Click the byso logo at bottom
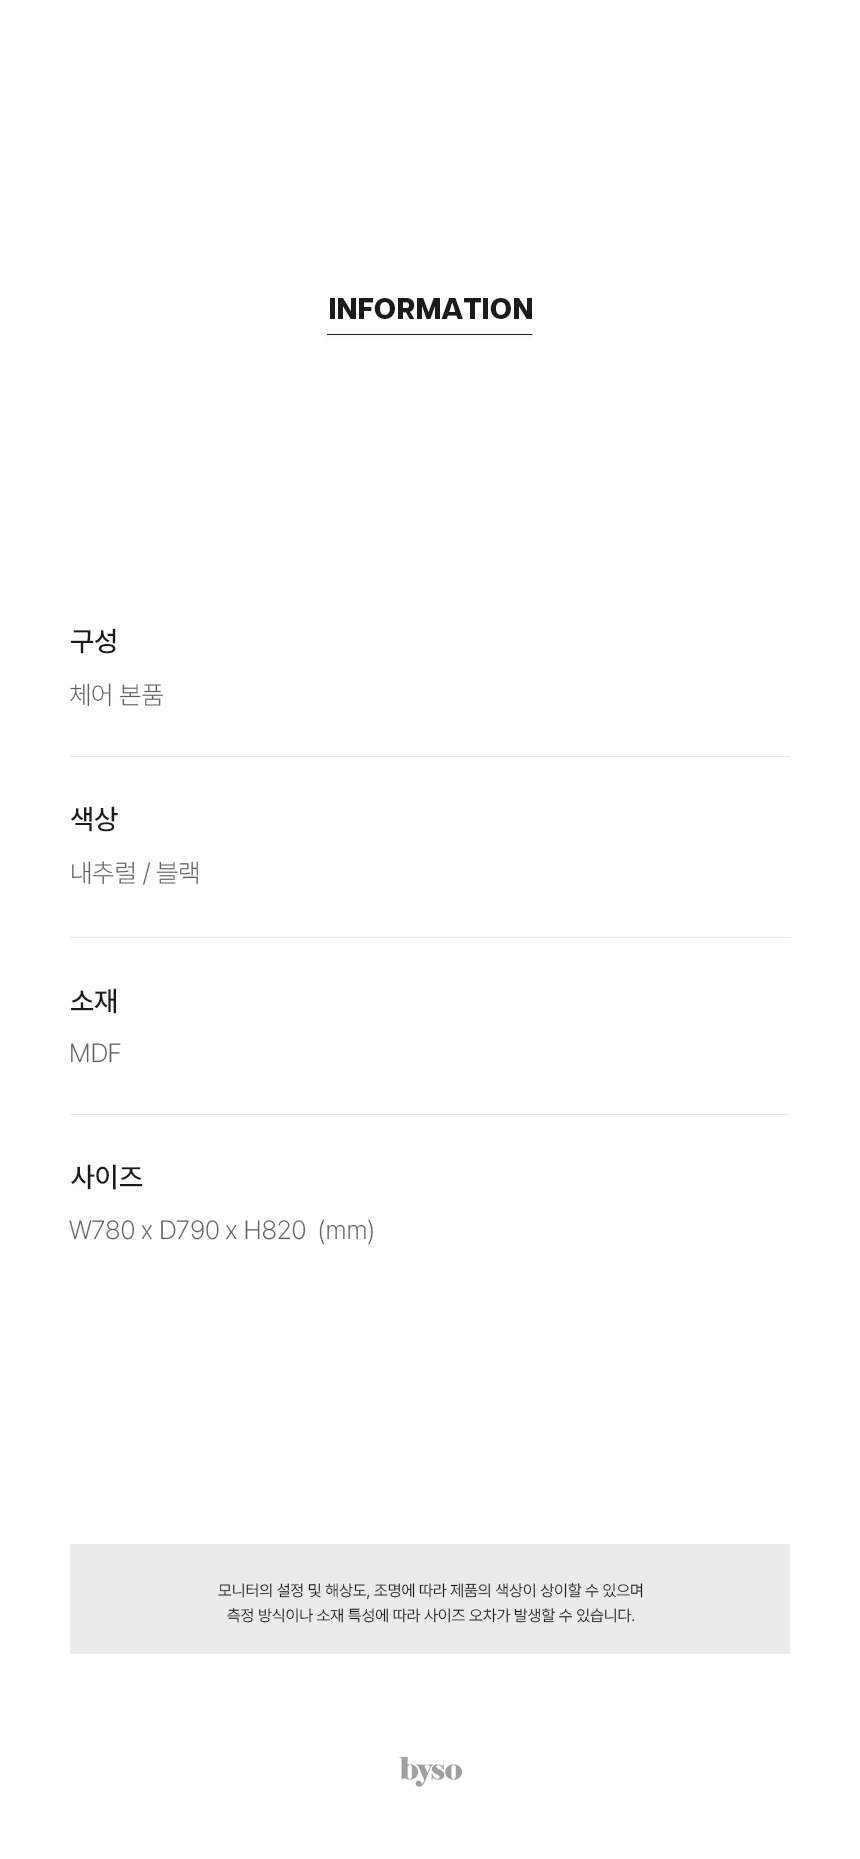860x1859 pixels. point(431,1771)
